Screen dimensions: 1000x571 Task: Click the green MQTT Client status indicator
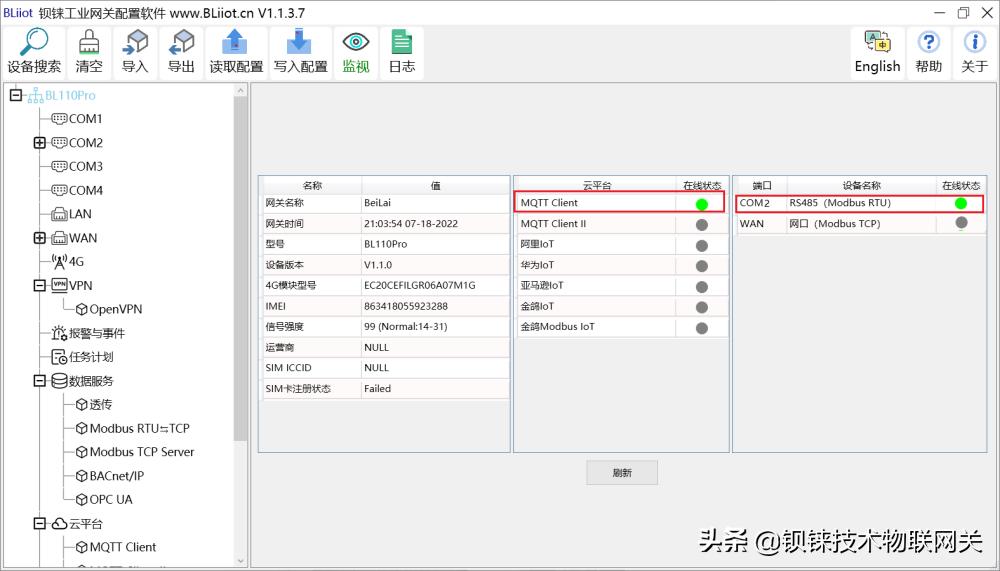click(702, 204)
